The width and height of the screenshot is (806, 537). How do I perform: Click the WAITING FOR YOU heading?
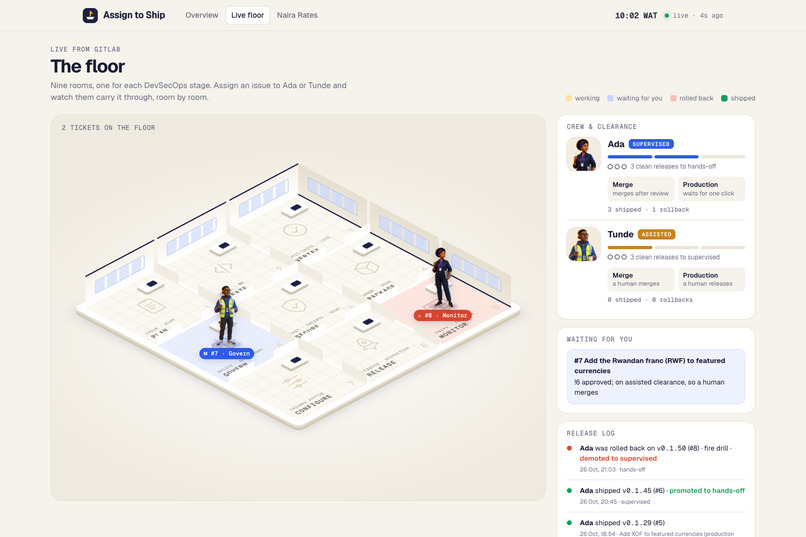(599, 339)
